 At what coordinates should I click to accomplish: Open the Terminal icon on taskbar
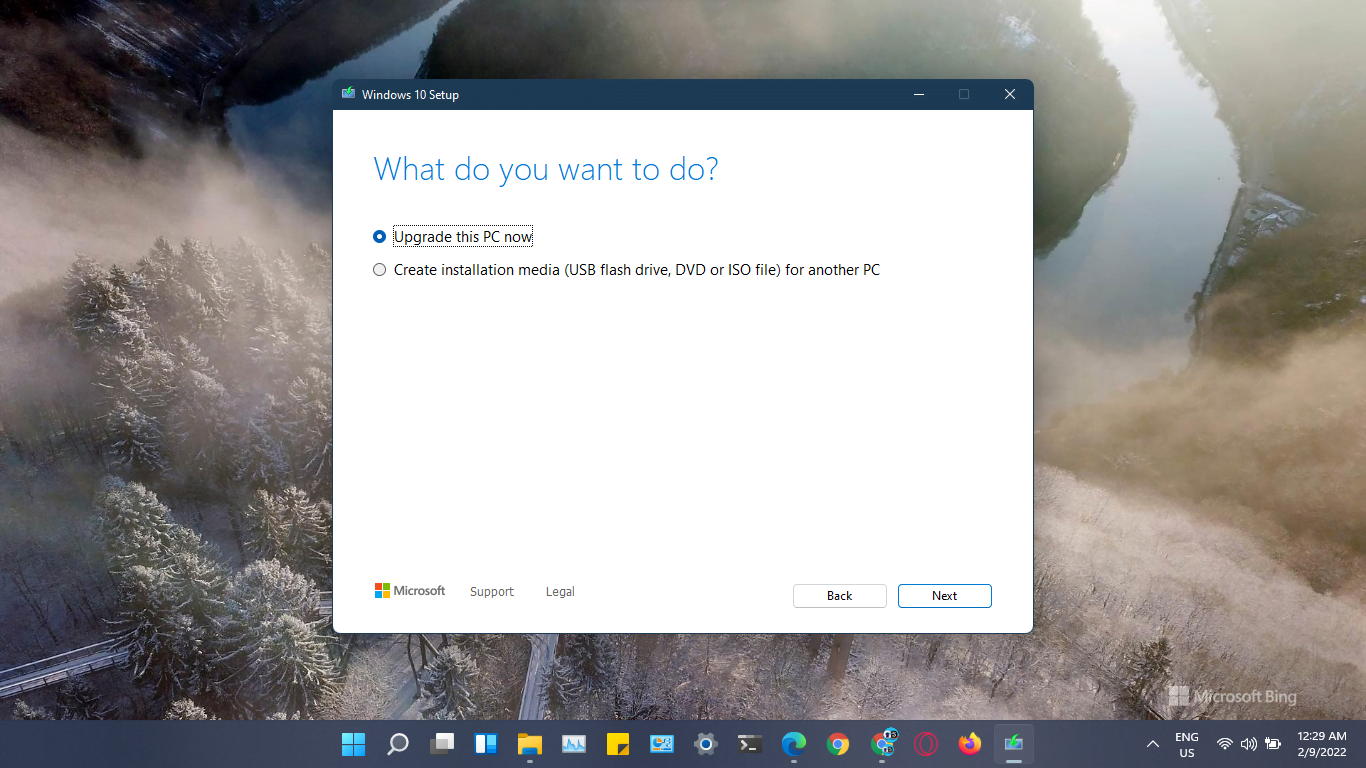click(749, 744)
